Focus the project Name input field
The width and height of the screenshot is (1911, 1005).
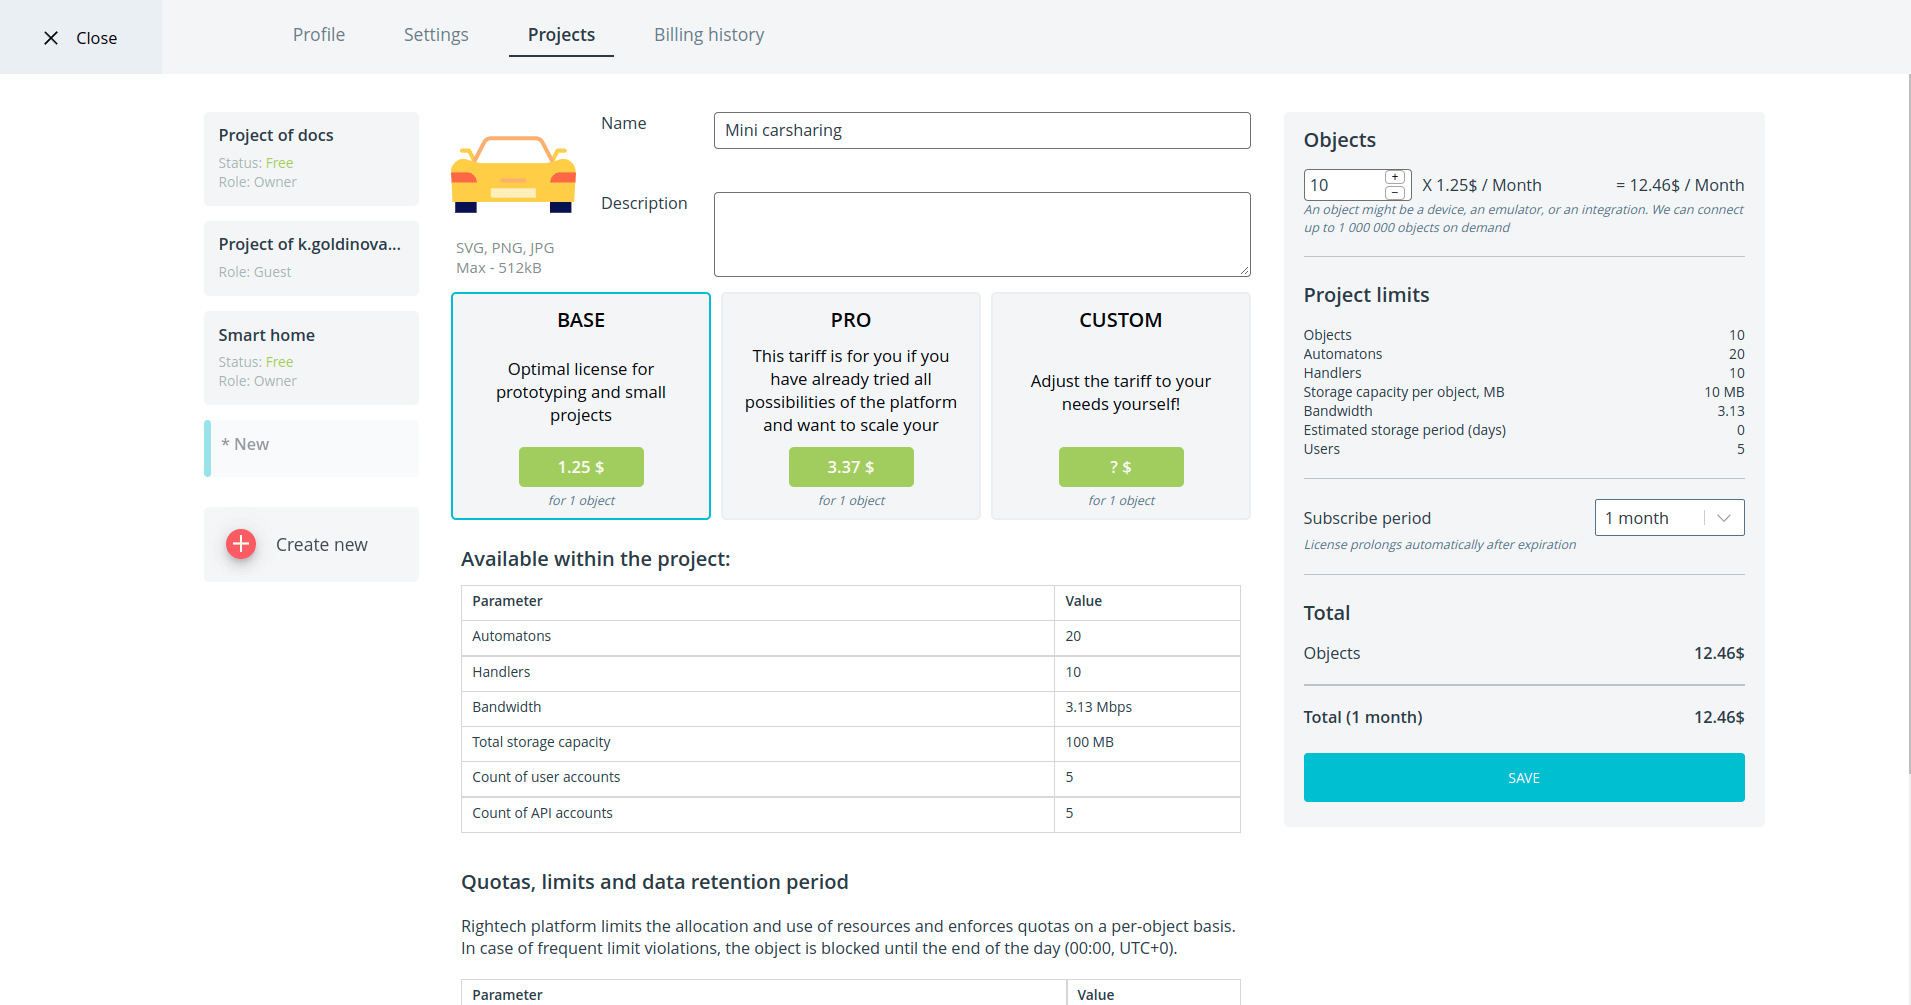tap(982, 130)
